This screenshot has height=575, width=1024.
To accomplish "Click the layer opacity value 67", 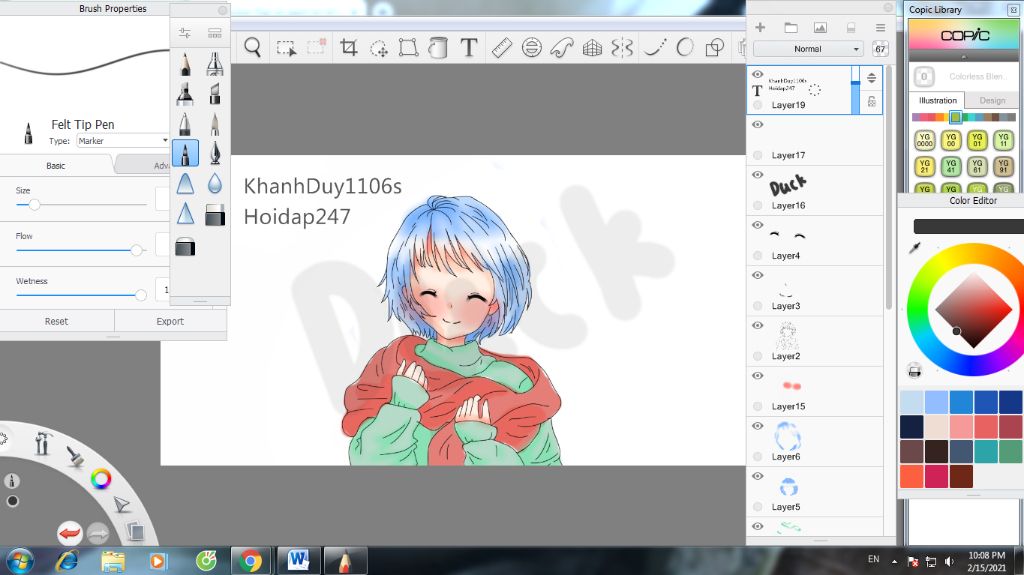I will point(880,49).
